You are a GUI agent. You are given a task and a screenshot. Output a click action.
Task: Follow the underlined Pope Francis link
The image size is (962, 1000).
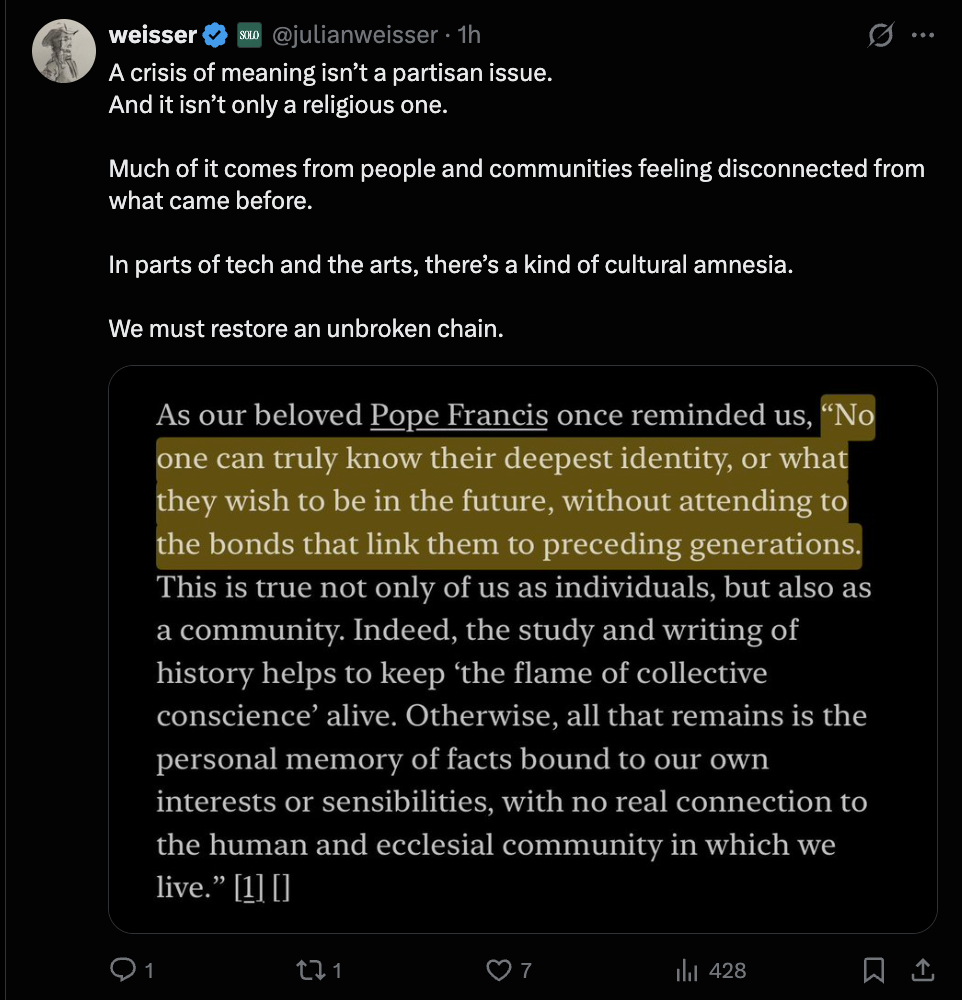click(458, 416)
